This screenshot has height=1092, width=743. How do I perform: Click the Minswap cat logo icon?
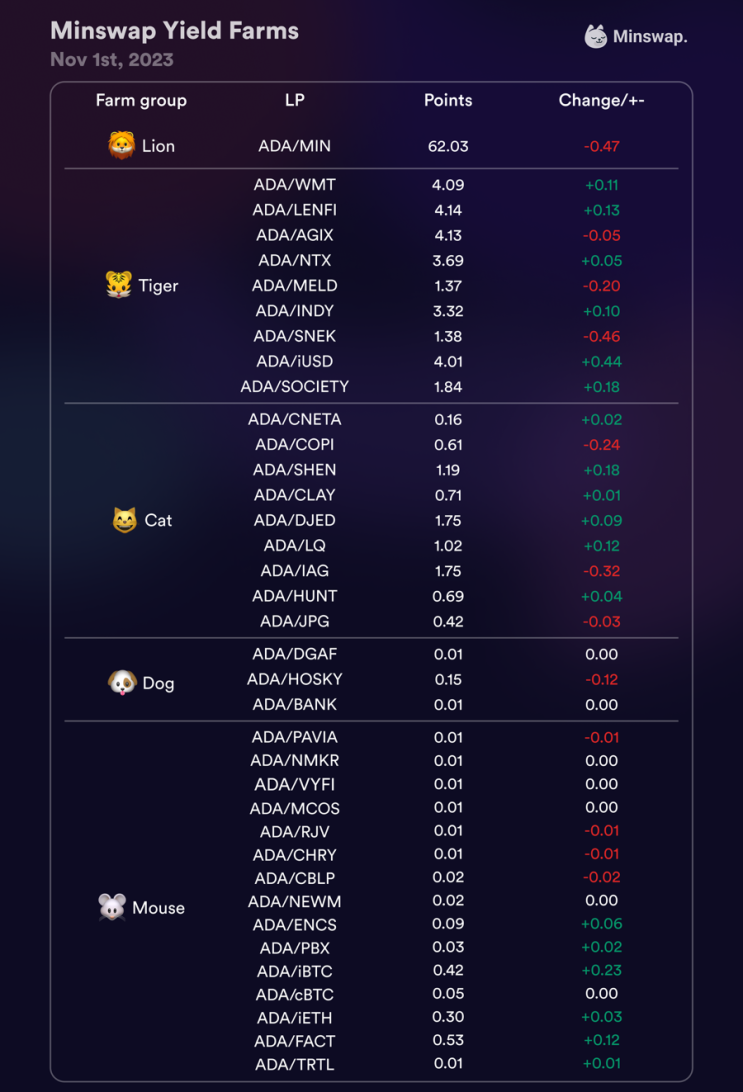pos(596,37)
